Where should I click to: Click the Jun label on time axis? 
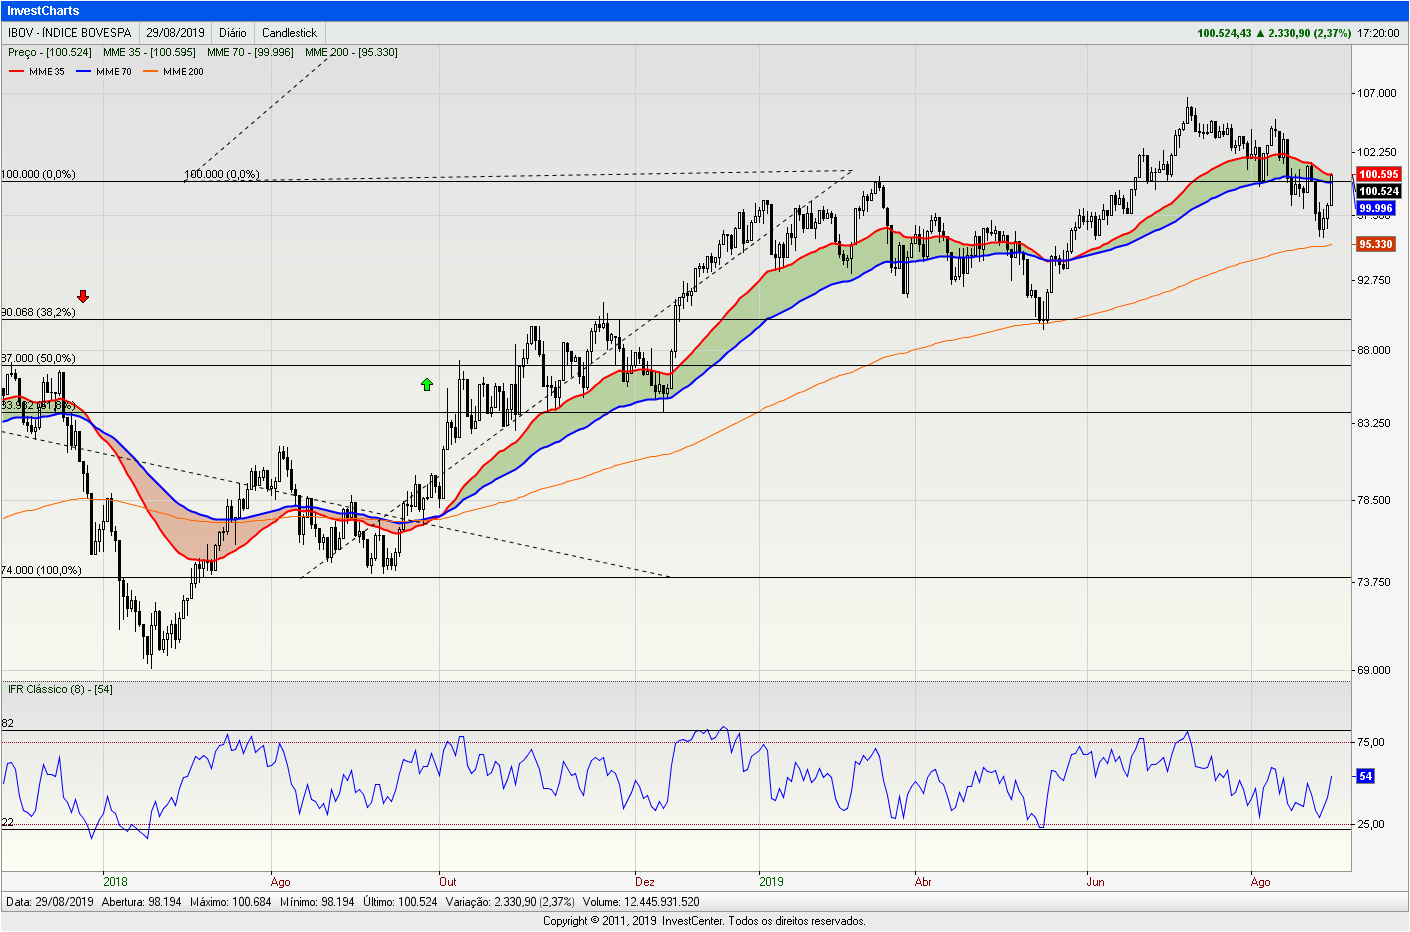pyautogui.click(x=1096, y=881)
